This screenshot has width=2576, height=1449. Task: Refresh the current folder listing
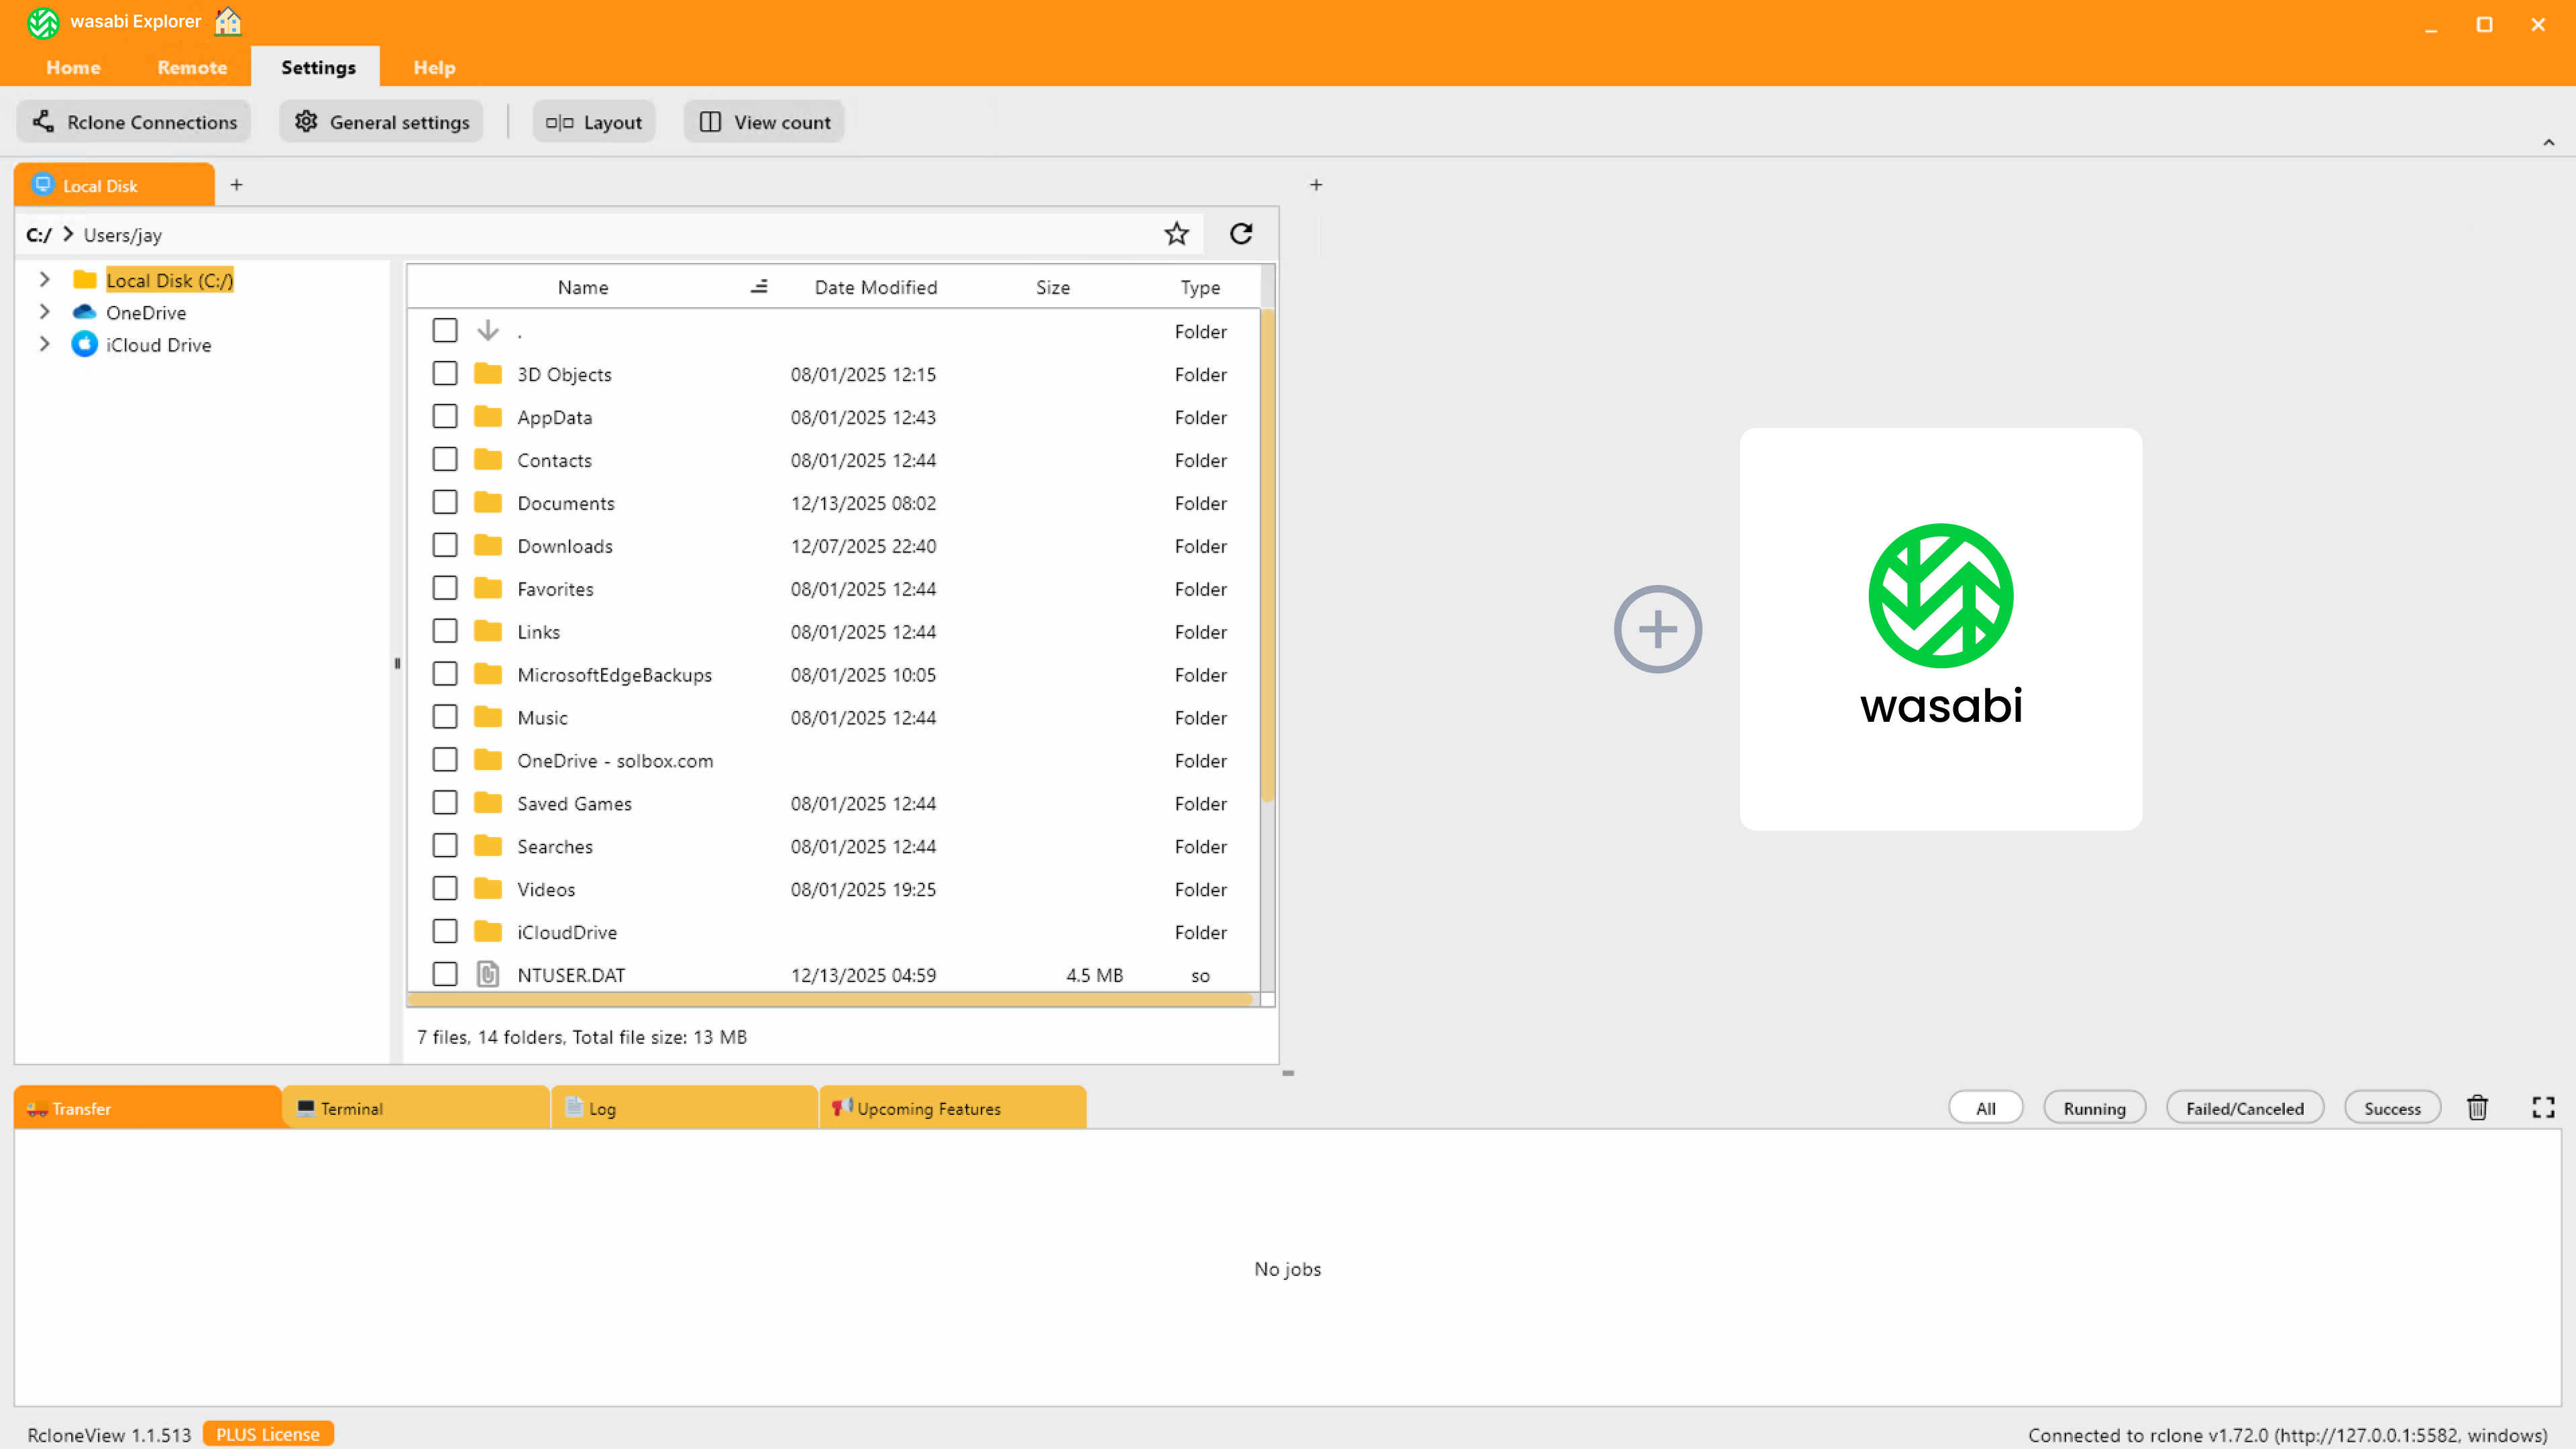pos(1240,233)
